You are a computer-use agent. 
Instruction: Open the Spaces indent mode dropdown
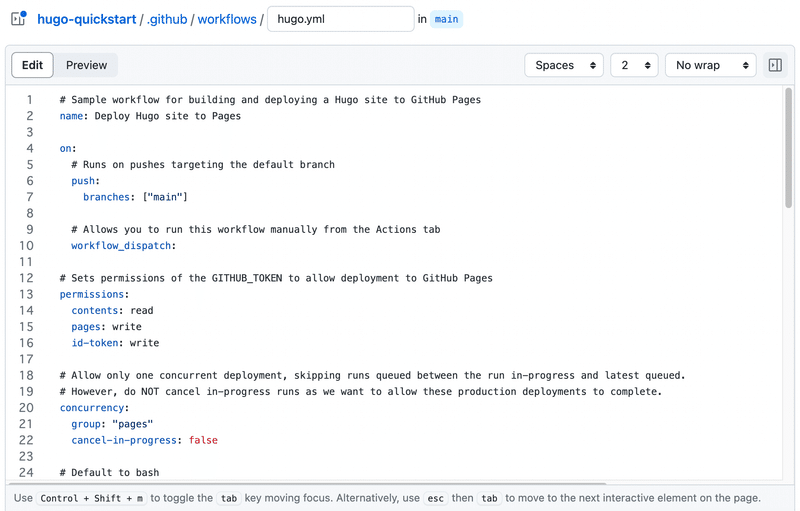tap(564, 65)
